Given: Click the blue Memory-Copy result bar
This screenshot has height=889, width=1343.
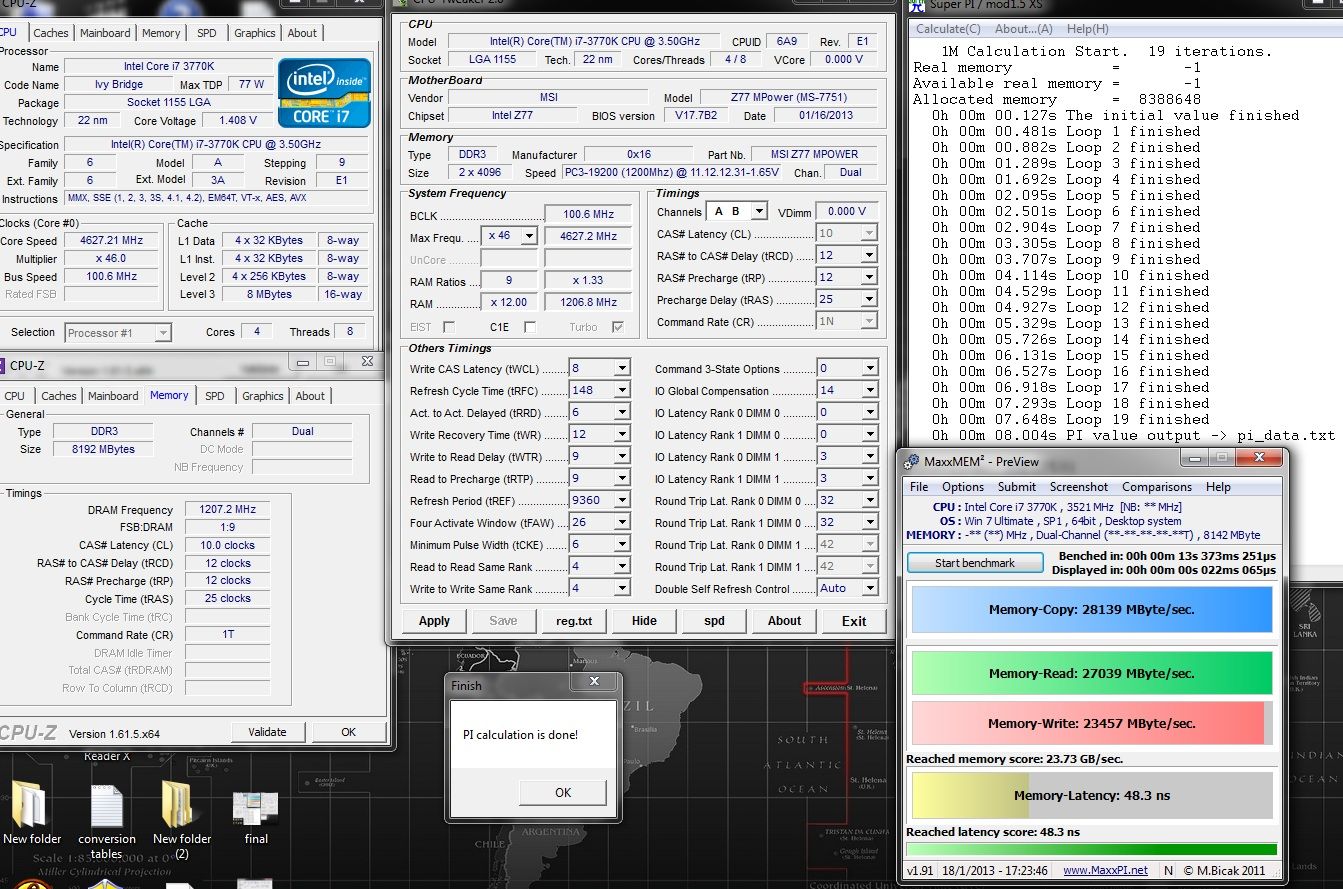Looking at the screenshot, I should (x=1091, y=609).
